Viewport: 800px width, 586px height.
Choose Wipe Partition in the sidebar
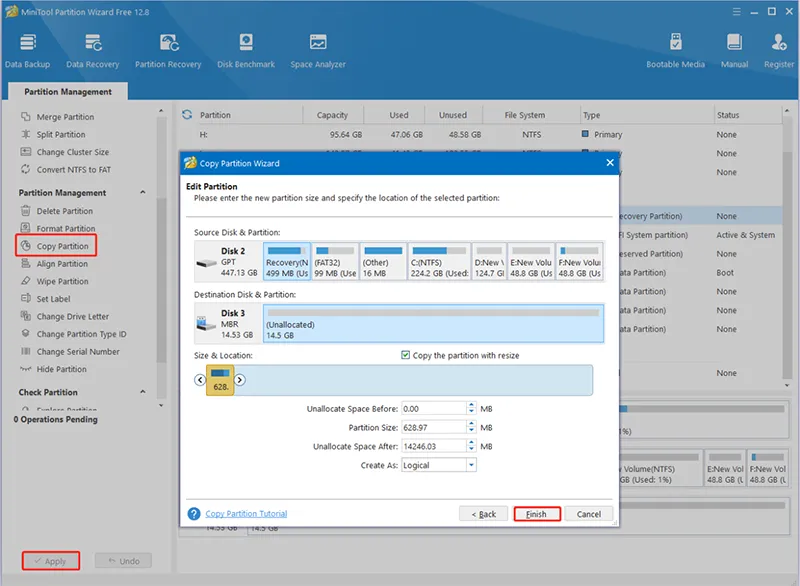[62, 282]
